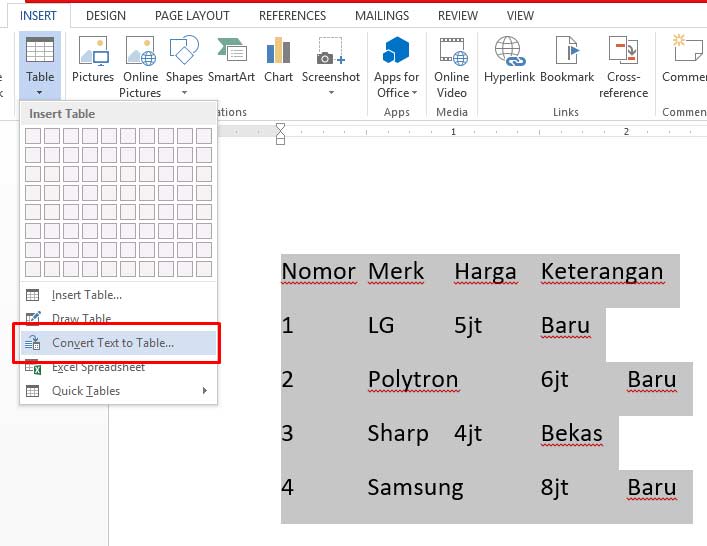Insert a picture with Pictures button
Image resolution: width=707 pixels, height=546 pixels.
pos(93,60)
